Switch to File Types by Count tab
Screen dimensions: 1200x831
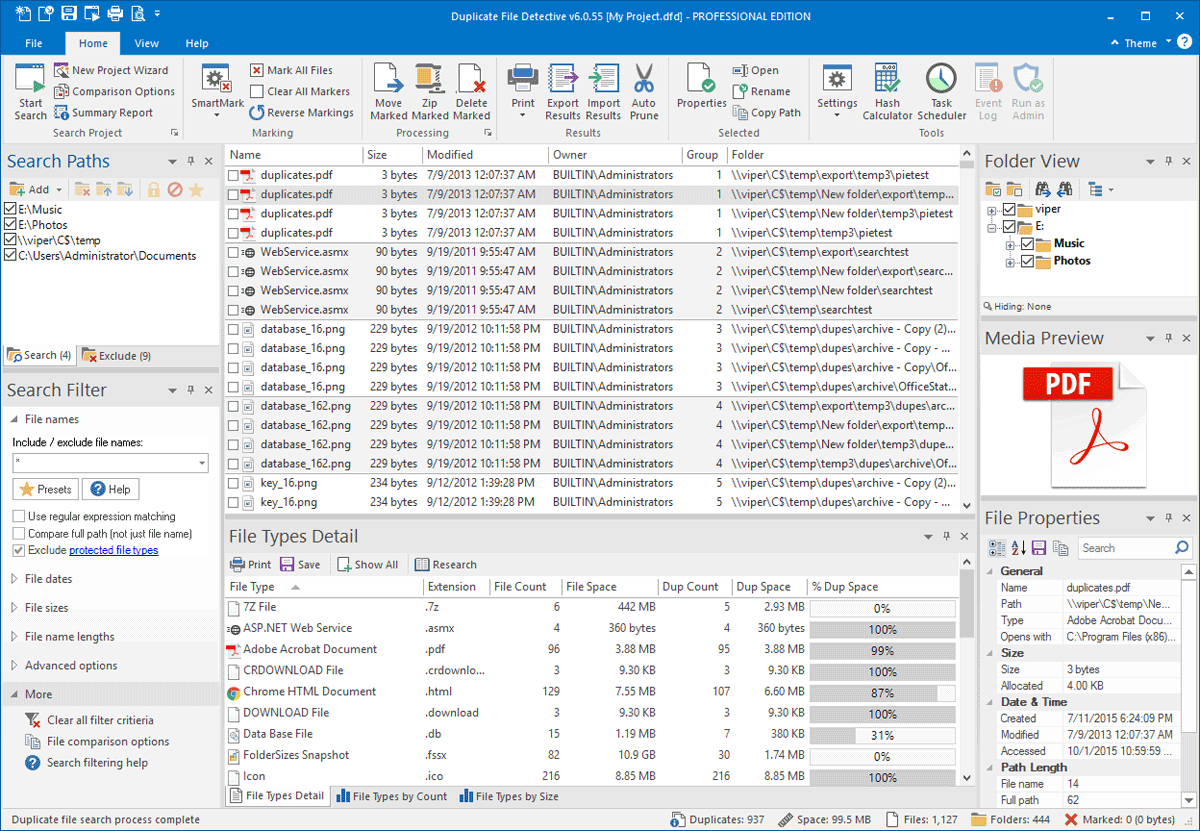pos(391,796)
